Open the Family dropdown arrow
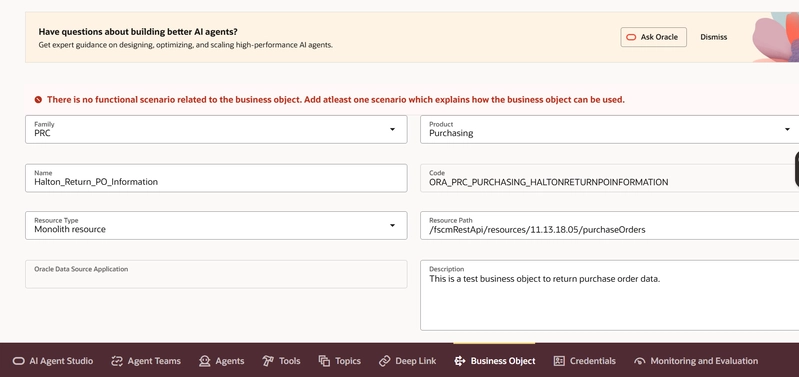The image size is (799, 377). tap(392, 129)
